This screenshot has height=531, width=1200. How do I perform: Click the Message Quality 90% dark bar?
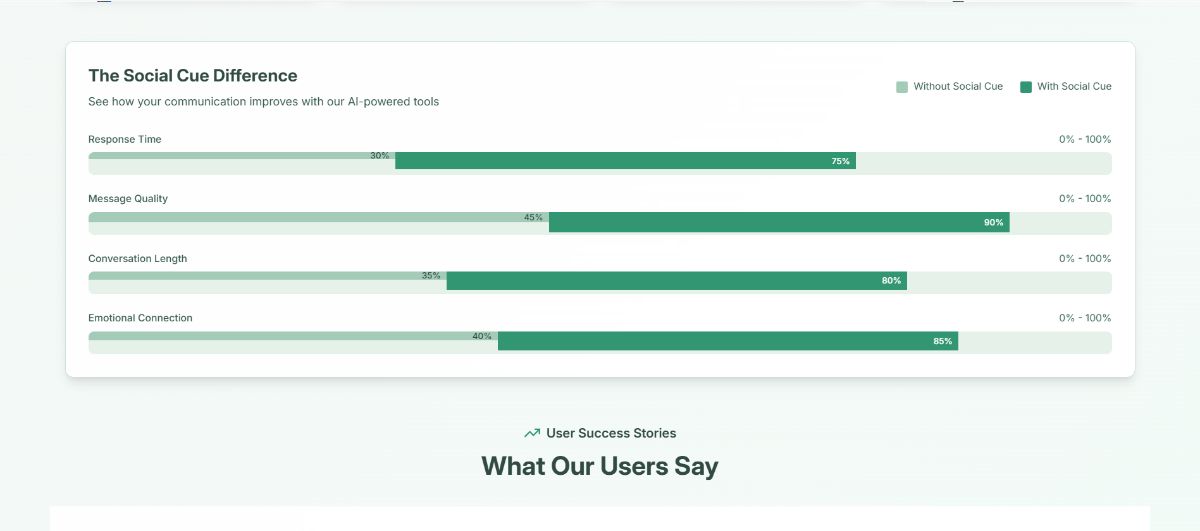[779, 222]
